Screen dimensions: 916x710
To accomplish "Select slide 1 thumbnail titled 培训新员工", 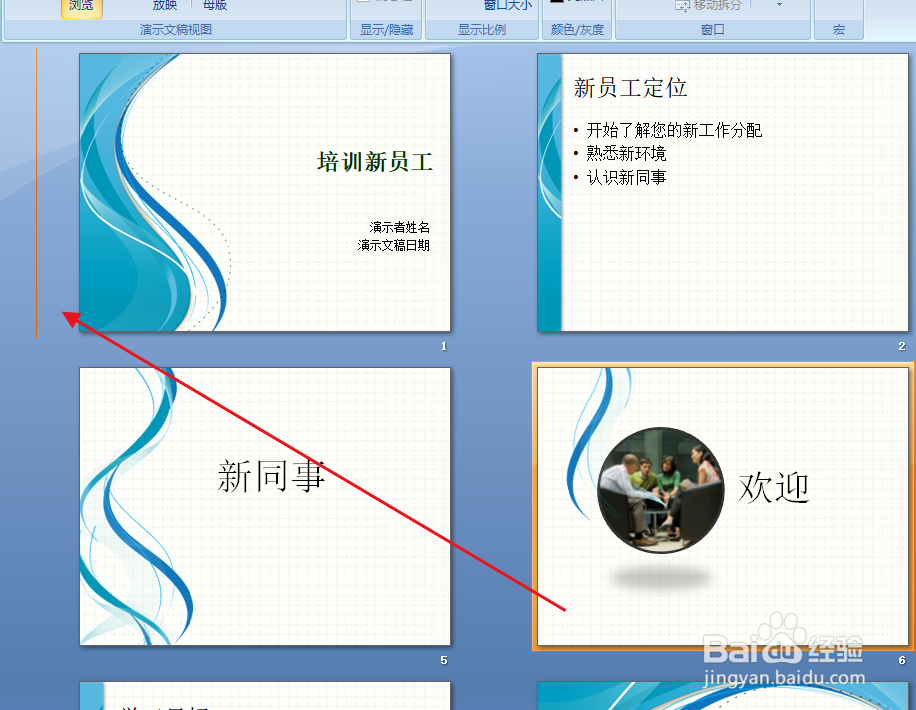I will click(265, 192).
